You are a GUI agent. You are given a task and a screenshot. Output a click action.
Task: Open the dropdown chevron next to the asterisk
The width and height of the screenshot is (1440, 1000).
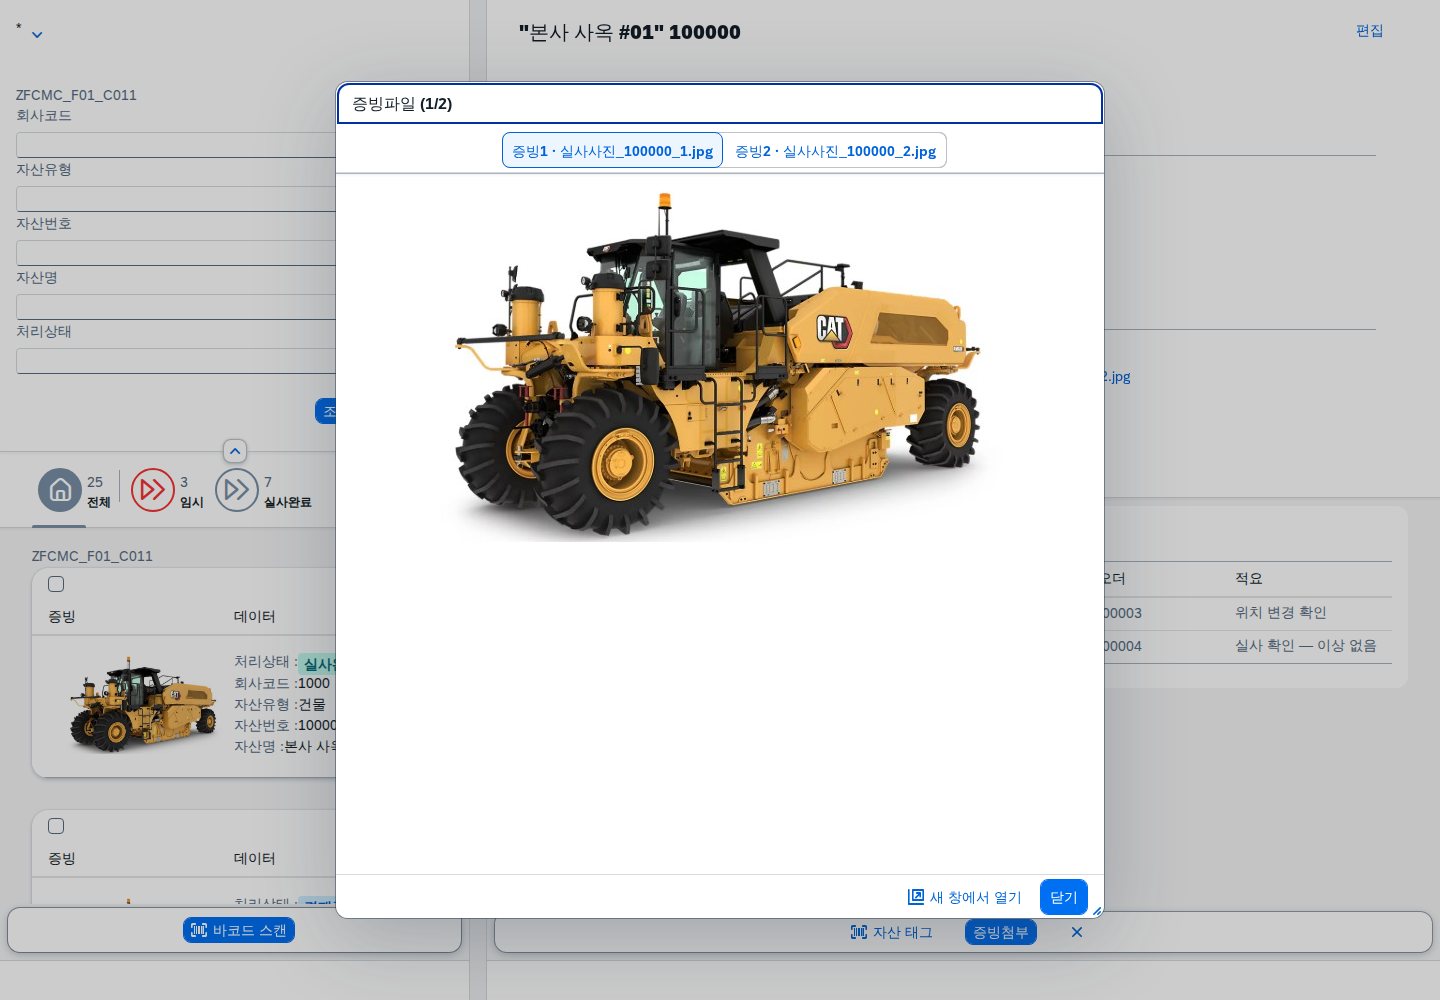click(x=37, y=35)
